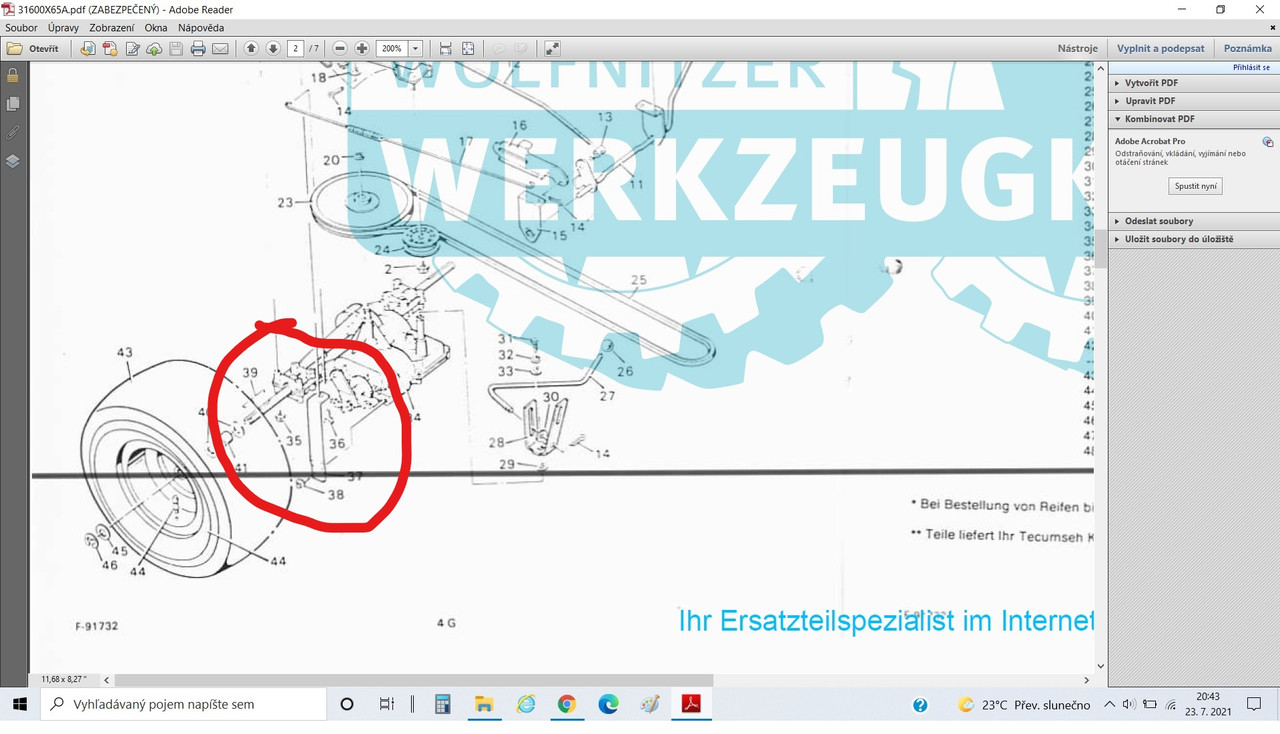Image resolution: width=1280 pixels, height=734 pixels.
Task: Open the Soubor menu
Action: tap(21, 28)
